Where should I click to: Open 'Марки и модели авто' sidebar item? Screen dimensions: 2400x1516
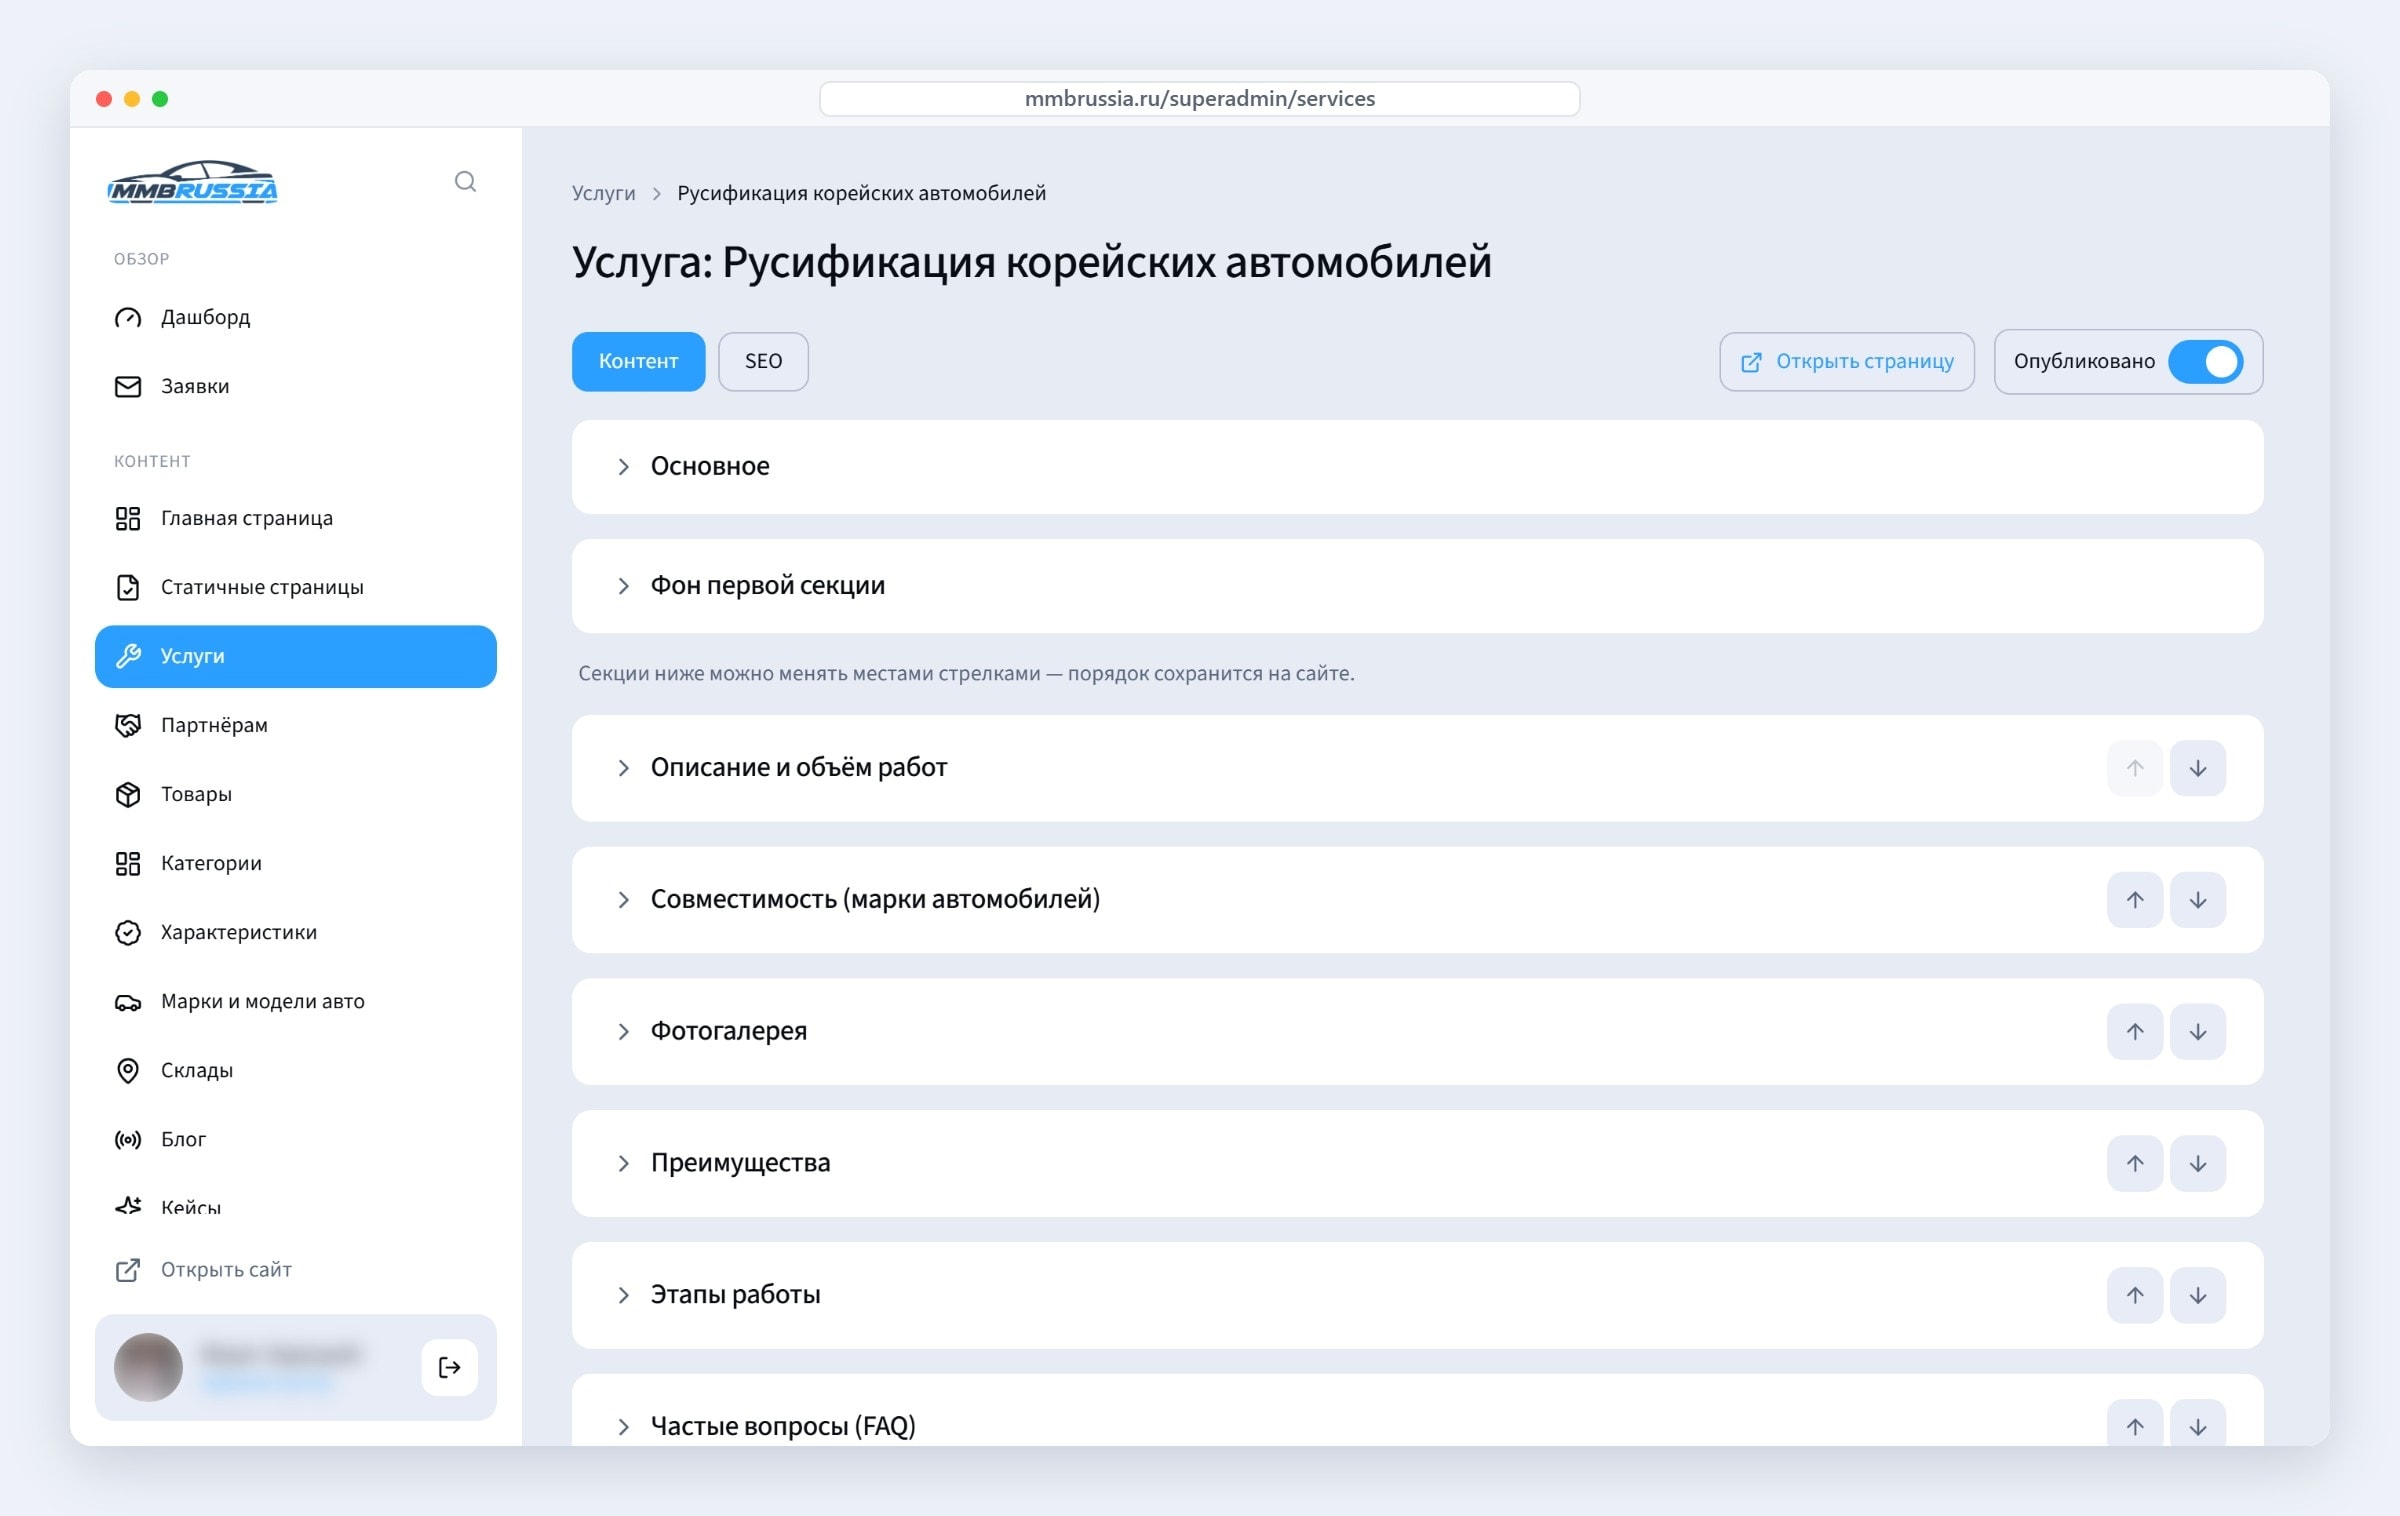[x=296, y=1001]
